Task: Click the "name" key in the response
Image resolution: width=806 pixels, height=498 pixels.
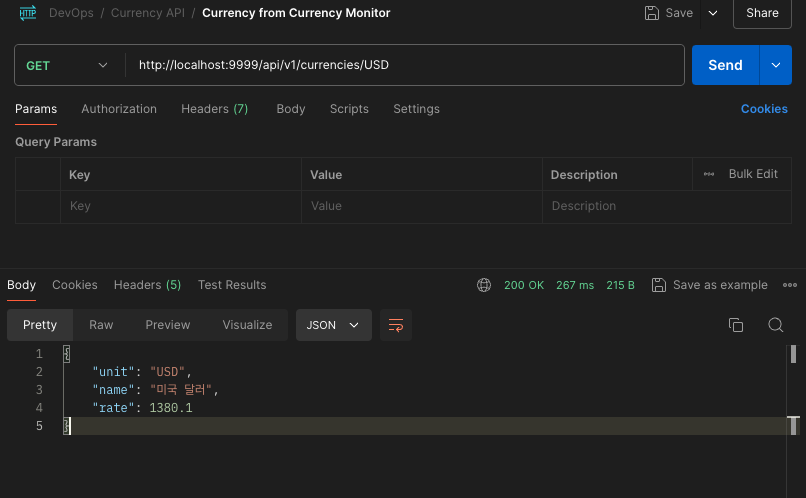Action: 113,390
